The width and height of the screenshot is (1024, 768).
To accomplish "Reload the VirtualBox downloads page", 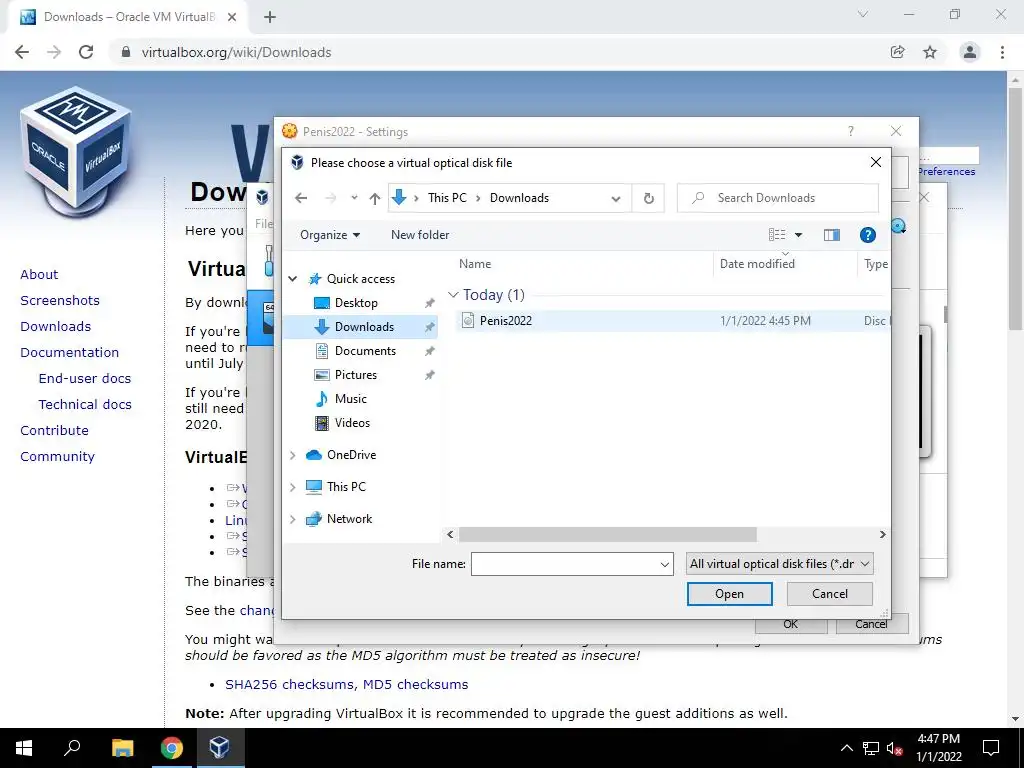I will (x=86, y=52).
